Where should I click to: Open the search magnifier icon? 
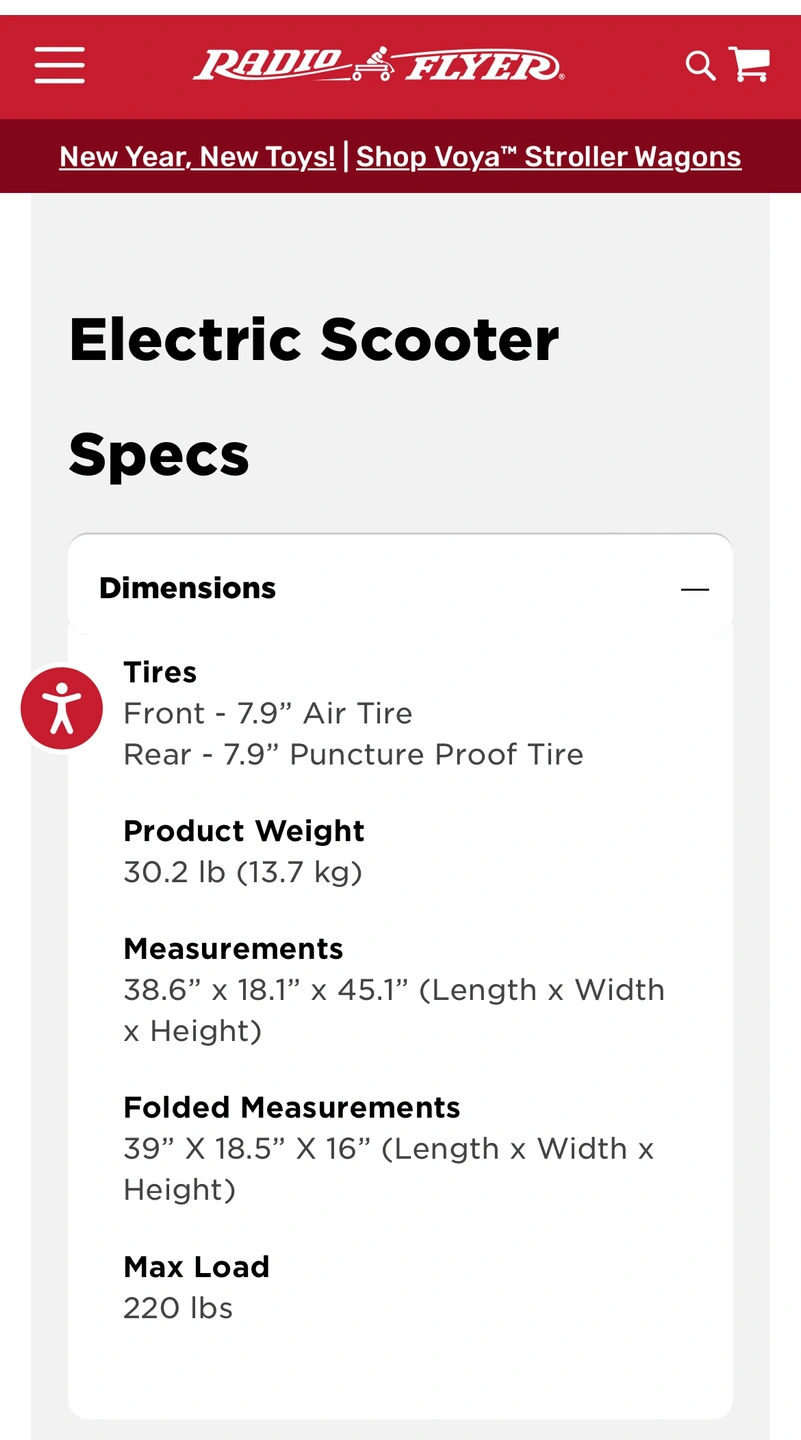700,66
